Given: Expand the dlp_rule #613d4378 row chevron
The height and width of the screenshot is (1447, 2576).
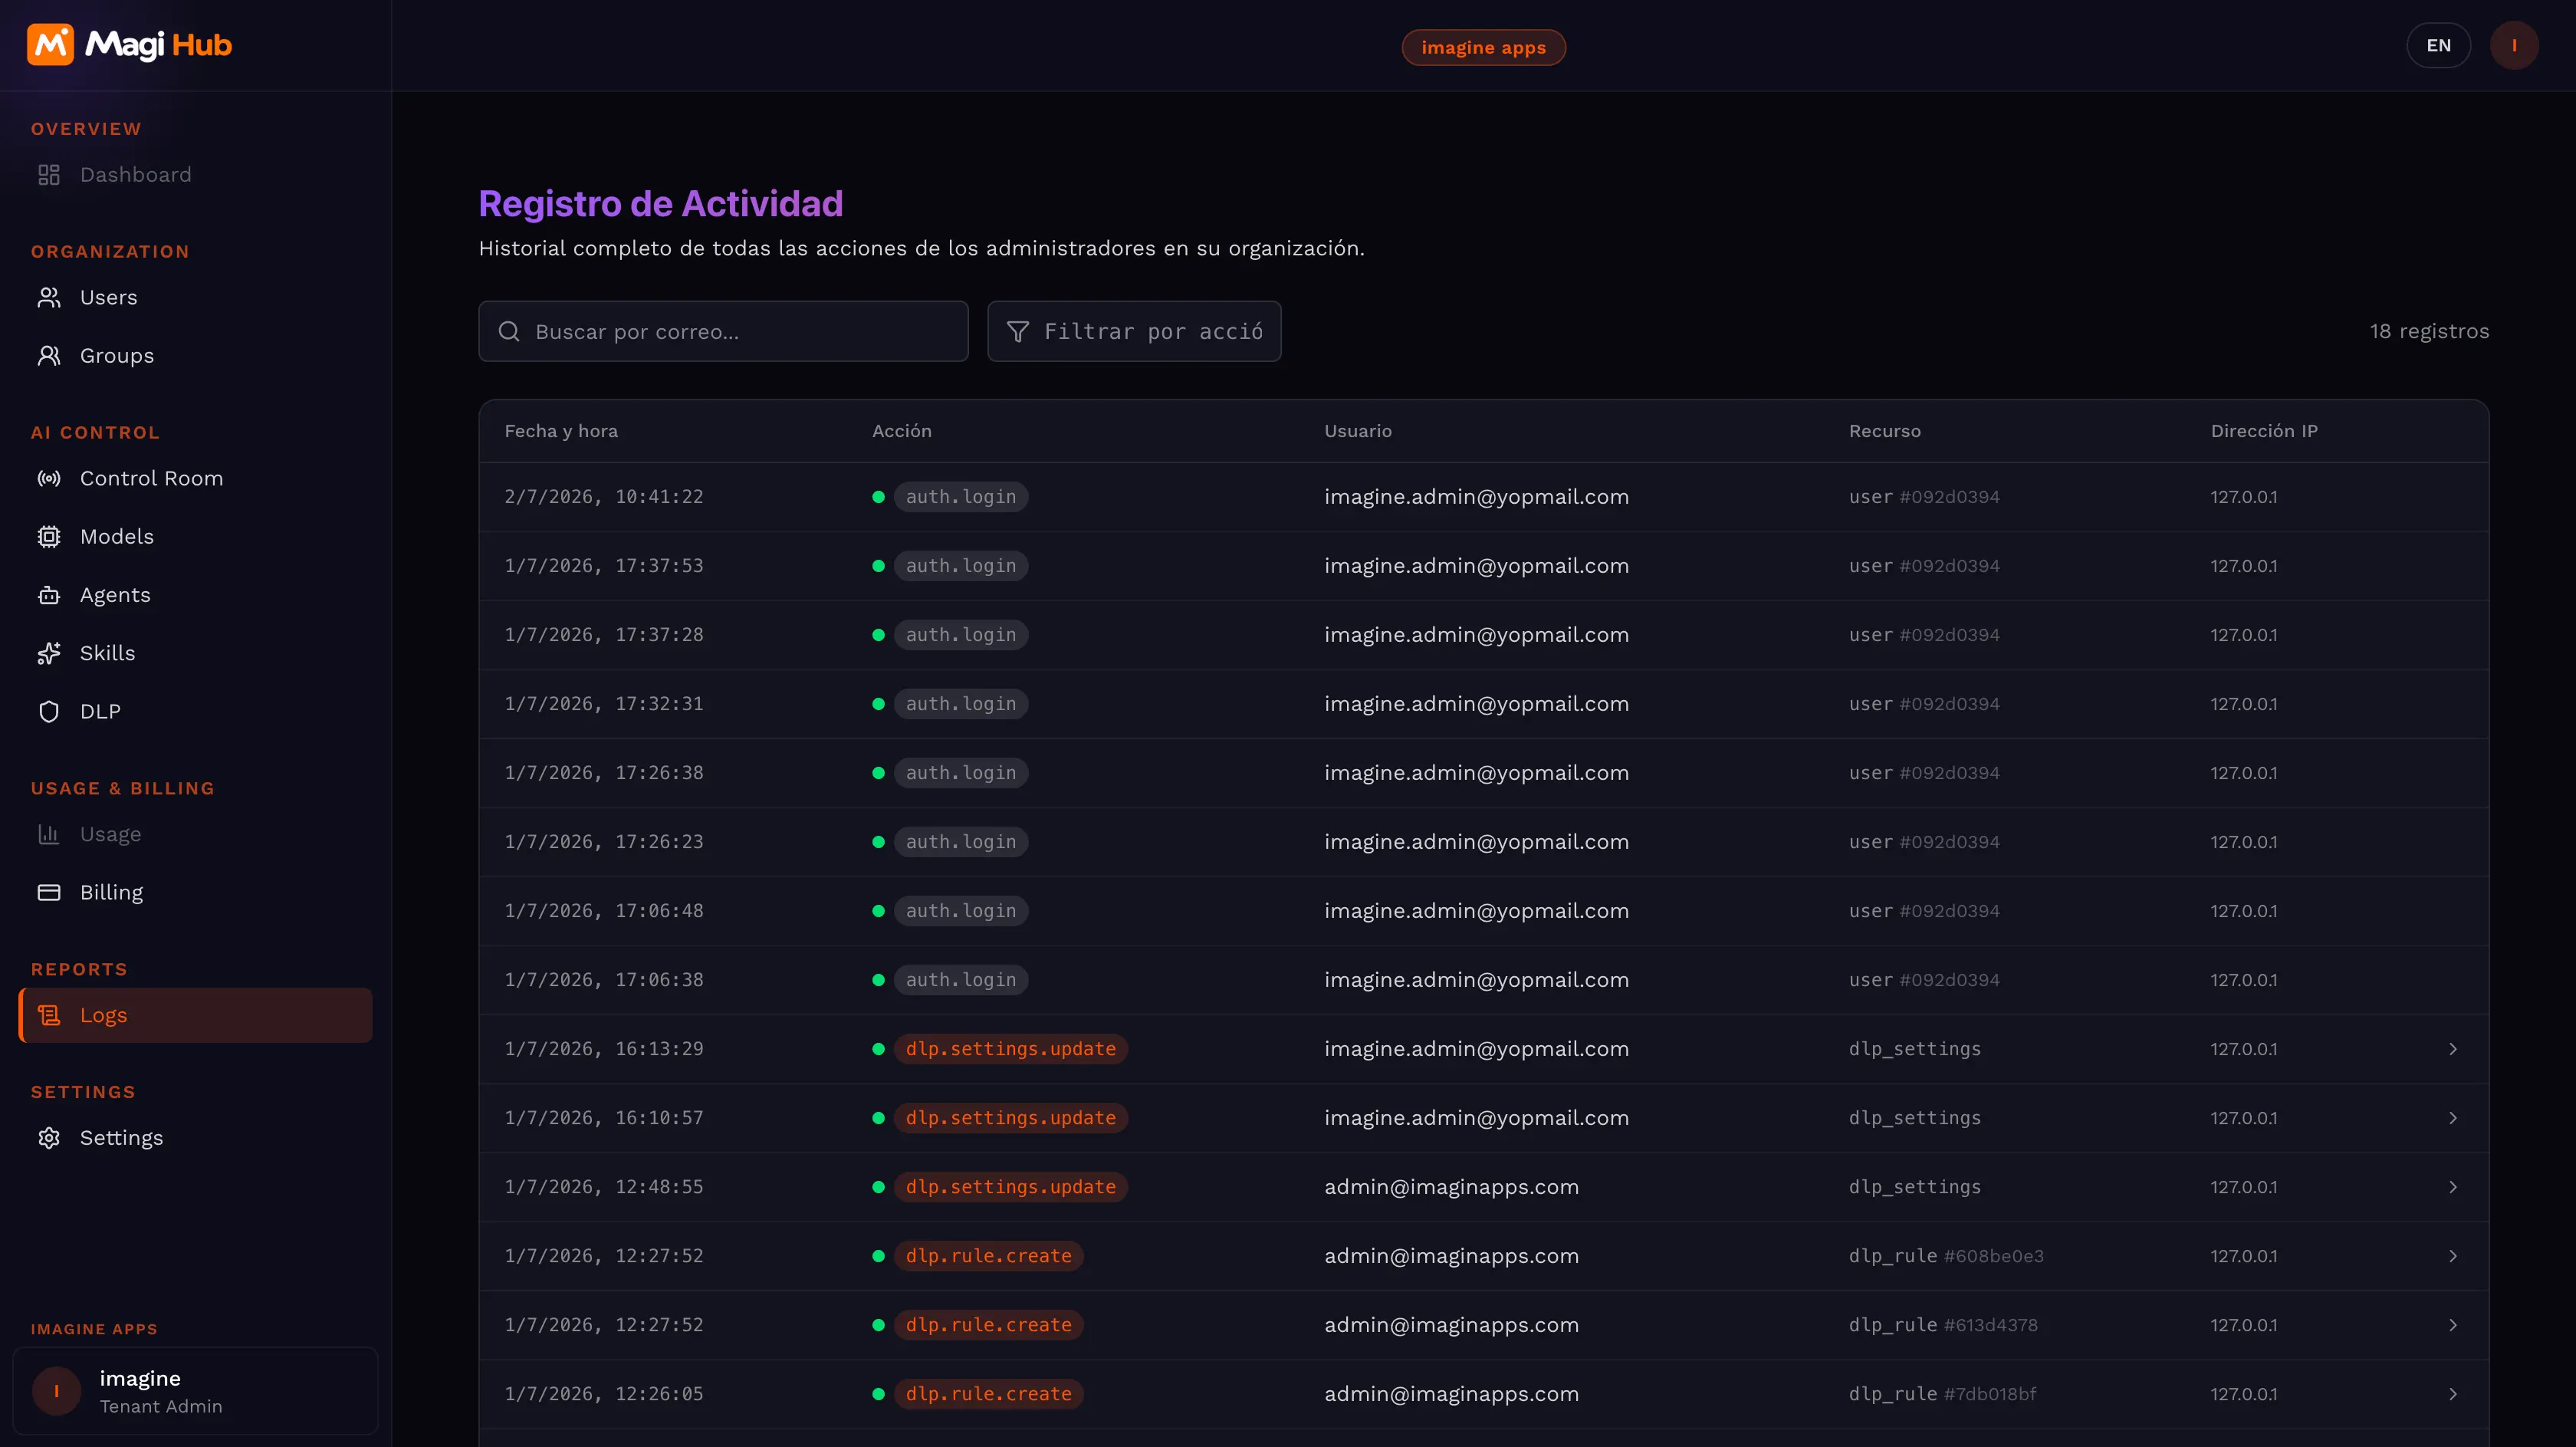Looking at the screenshot, I should 2453,1325.
